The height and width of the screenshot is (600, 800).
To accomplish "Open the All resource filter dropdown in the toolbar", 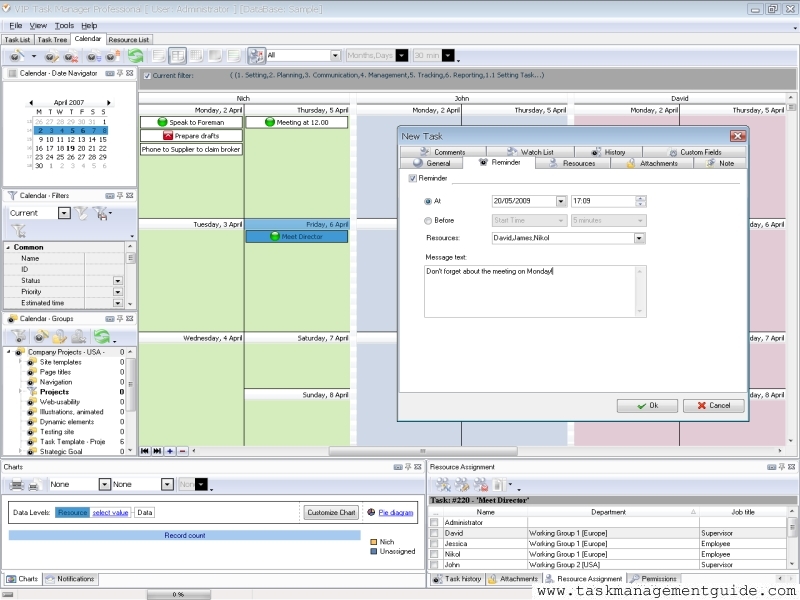I will [x=335, y=55].
